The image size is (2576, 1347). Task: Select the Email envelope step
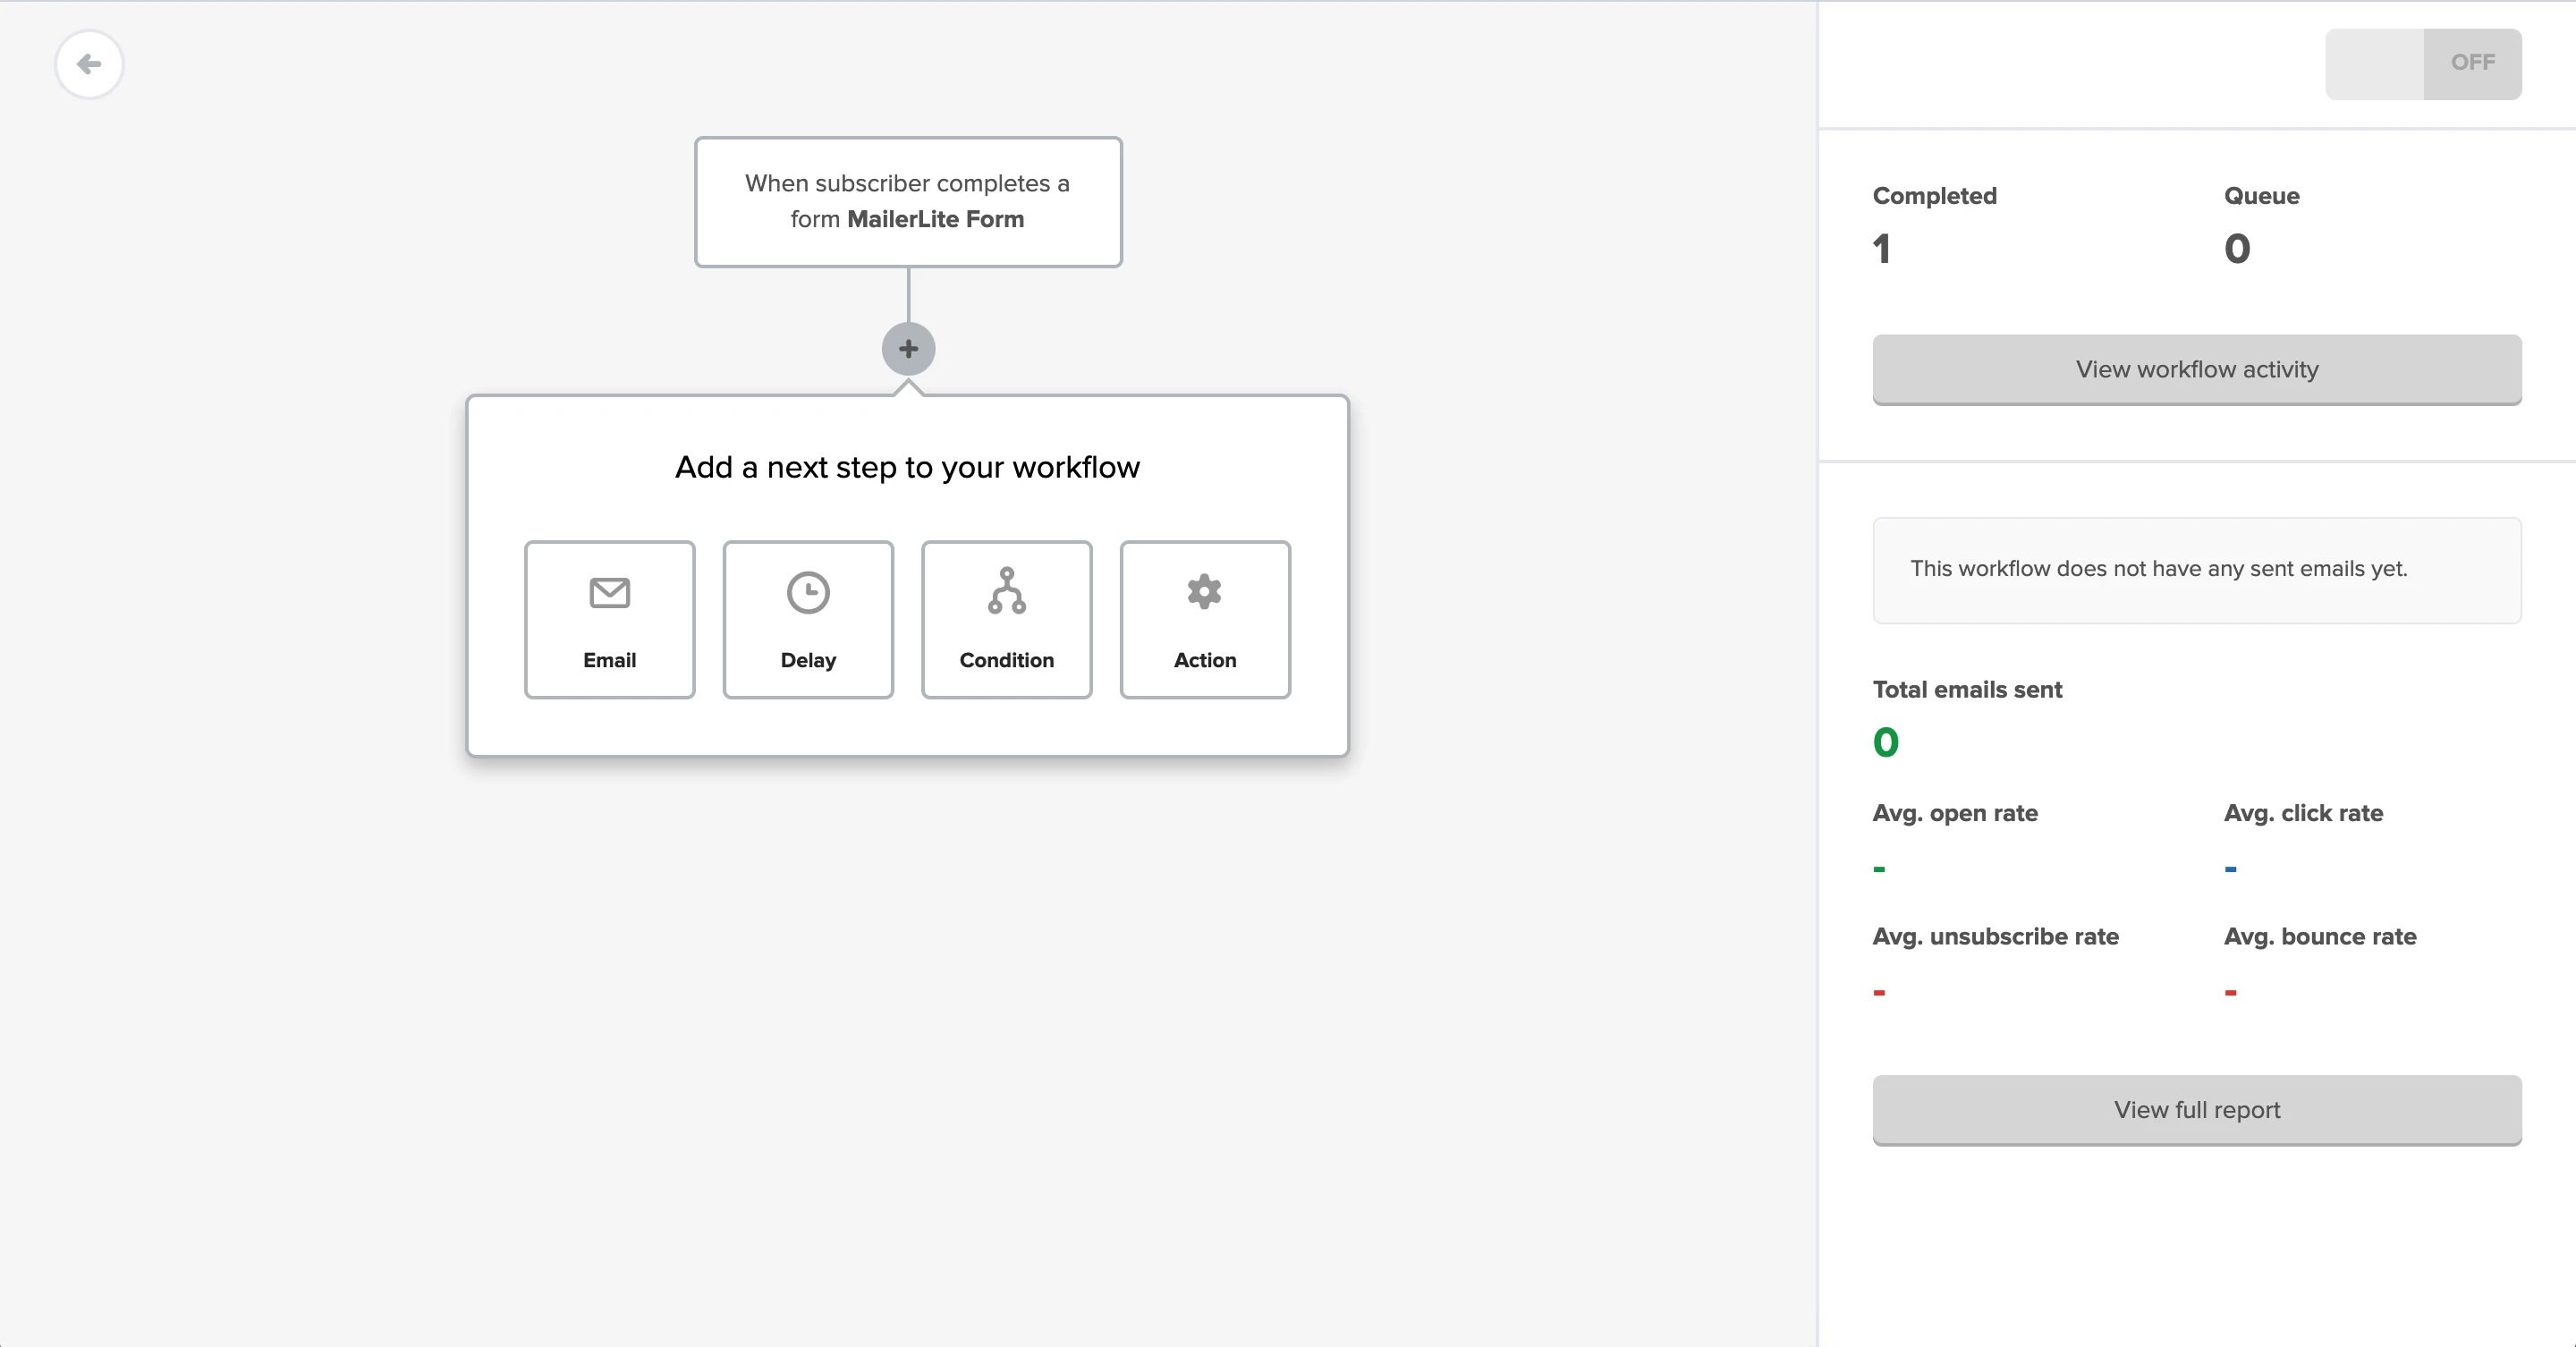click(609, 619)
